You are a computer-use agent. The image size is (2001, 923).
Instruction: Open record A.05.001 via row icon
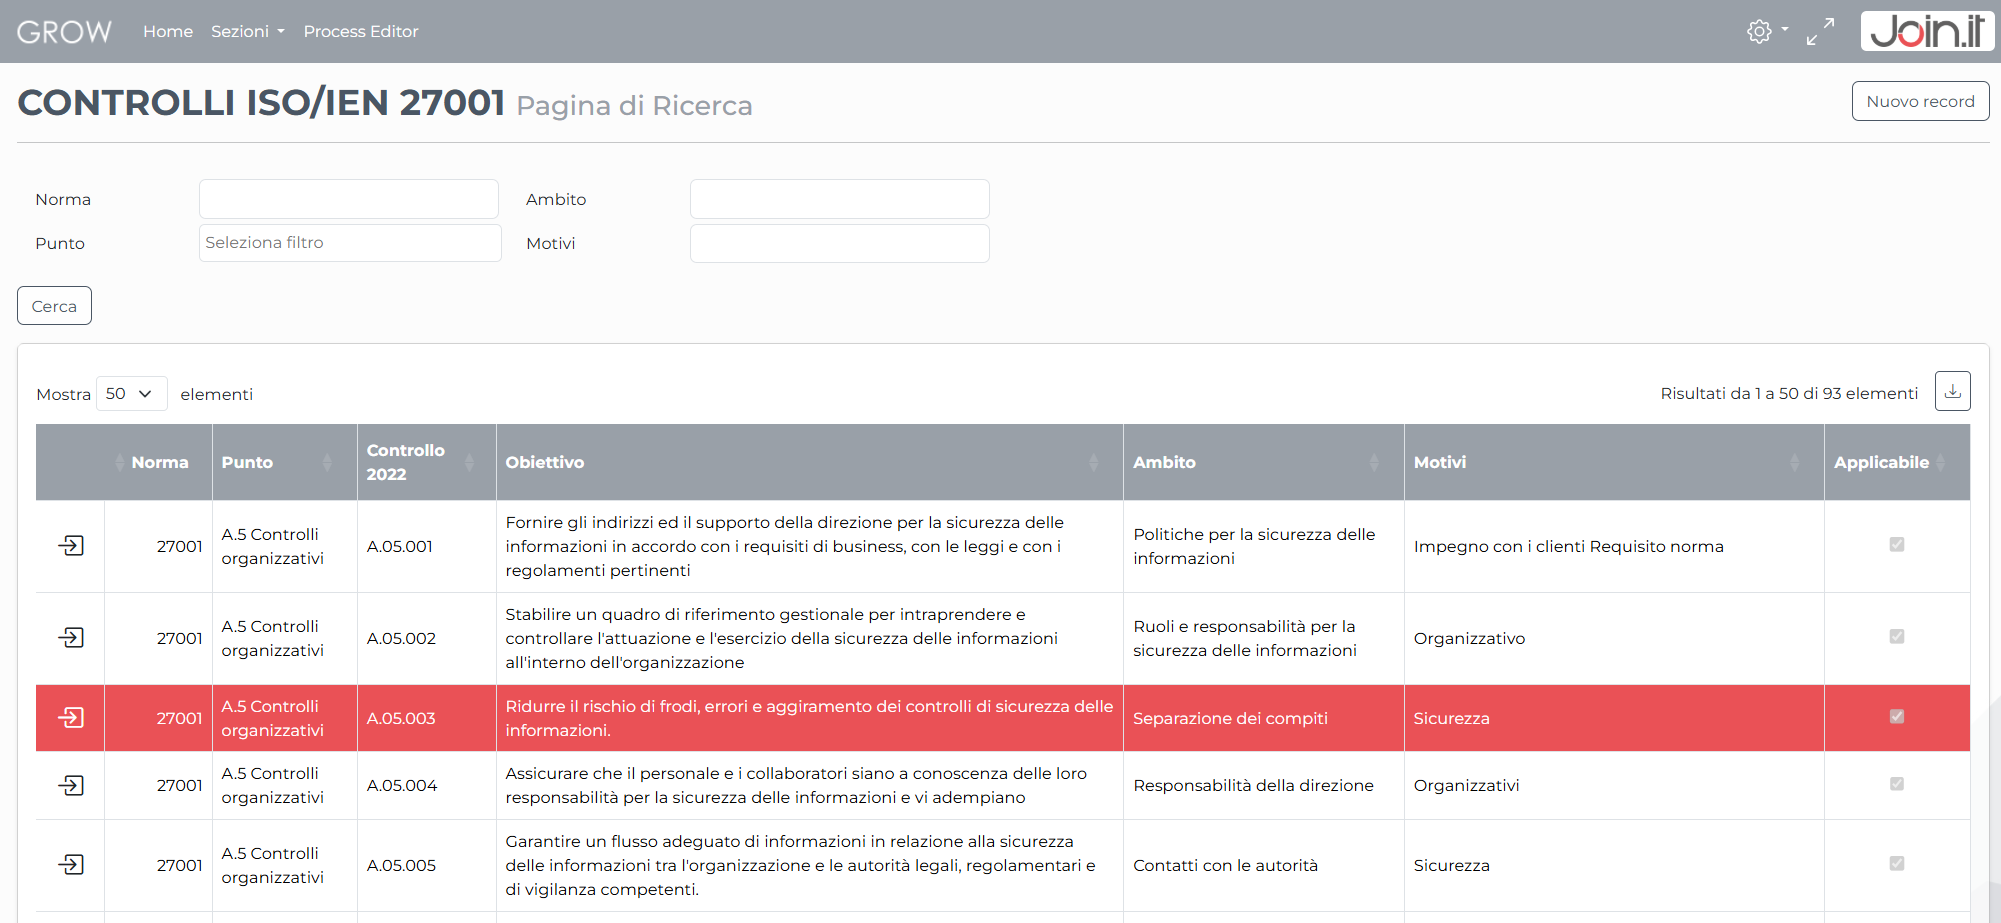click(71, 546)
